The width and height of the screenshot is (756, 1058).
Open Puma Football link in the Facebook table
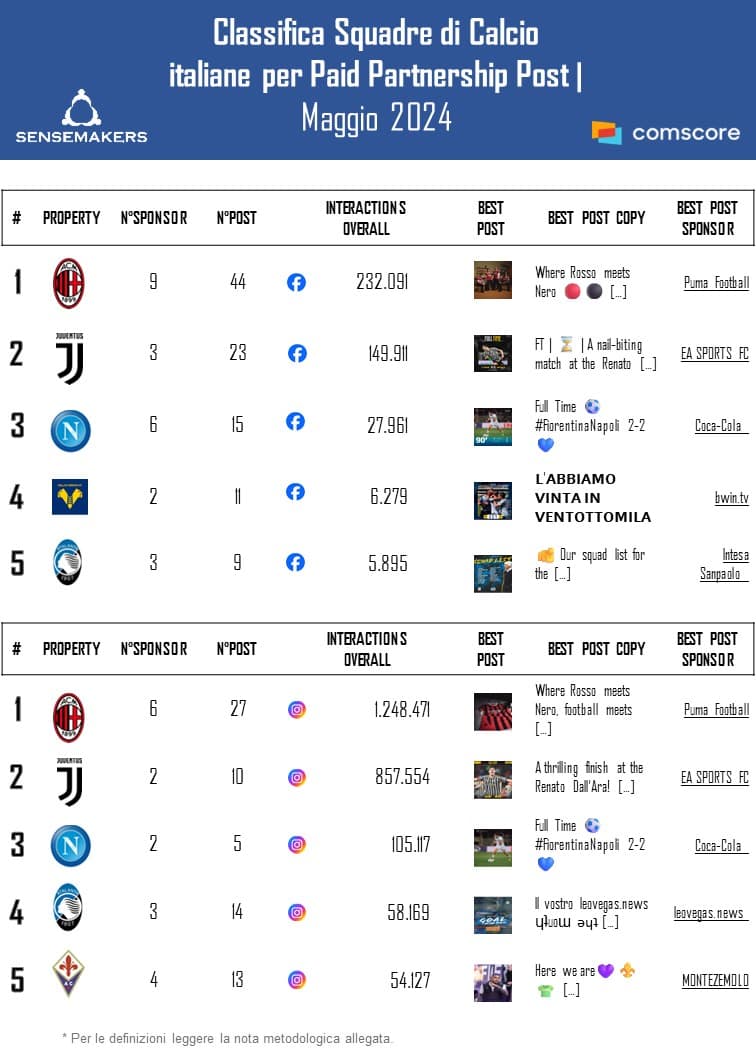[715, 283]
